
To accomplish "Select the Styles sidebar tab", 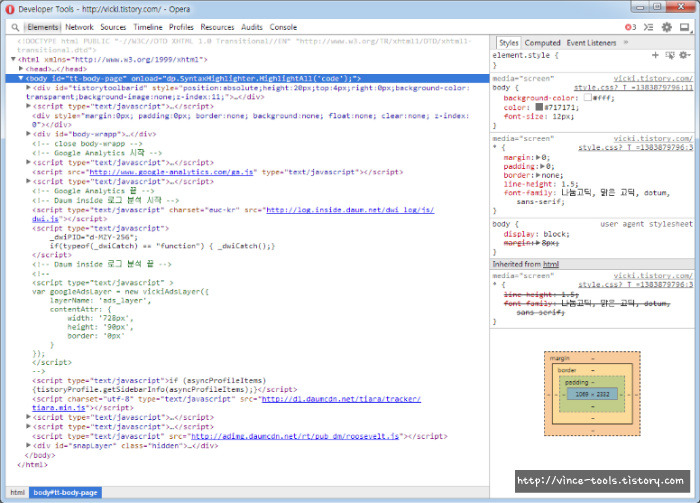I will point(508,43).
